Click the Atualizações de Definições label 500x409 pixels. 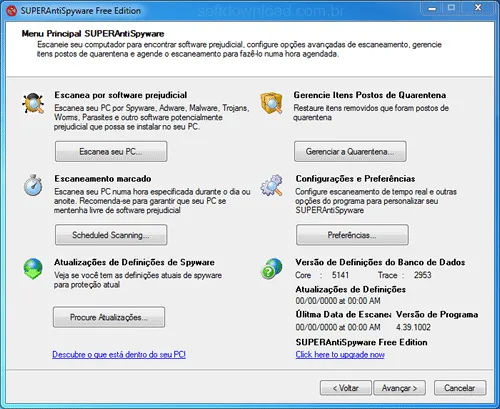tap(351, 289)
